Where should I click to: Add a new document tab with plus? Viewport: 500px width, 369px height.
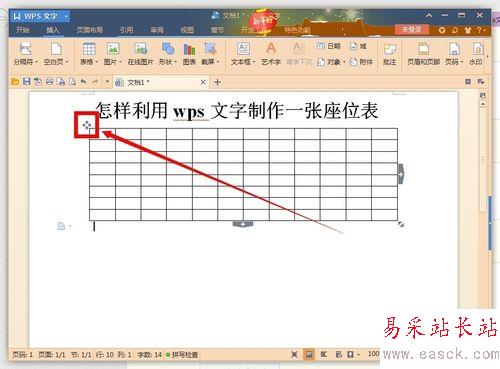pos(217,82)
